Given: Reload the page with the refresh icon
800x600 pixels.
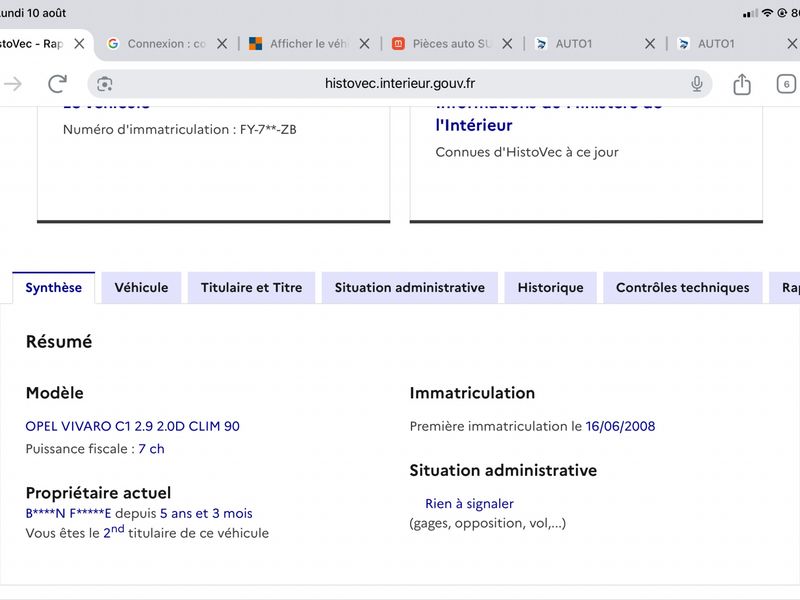Looking at the screenshot, I should (x=58, y=84).
